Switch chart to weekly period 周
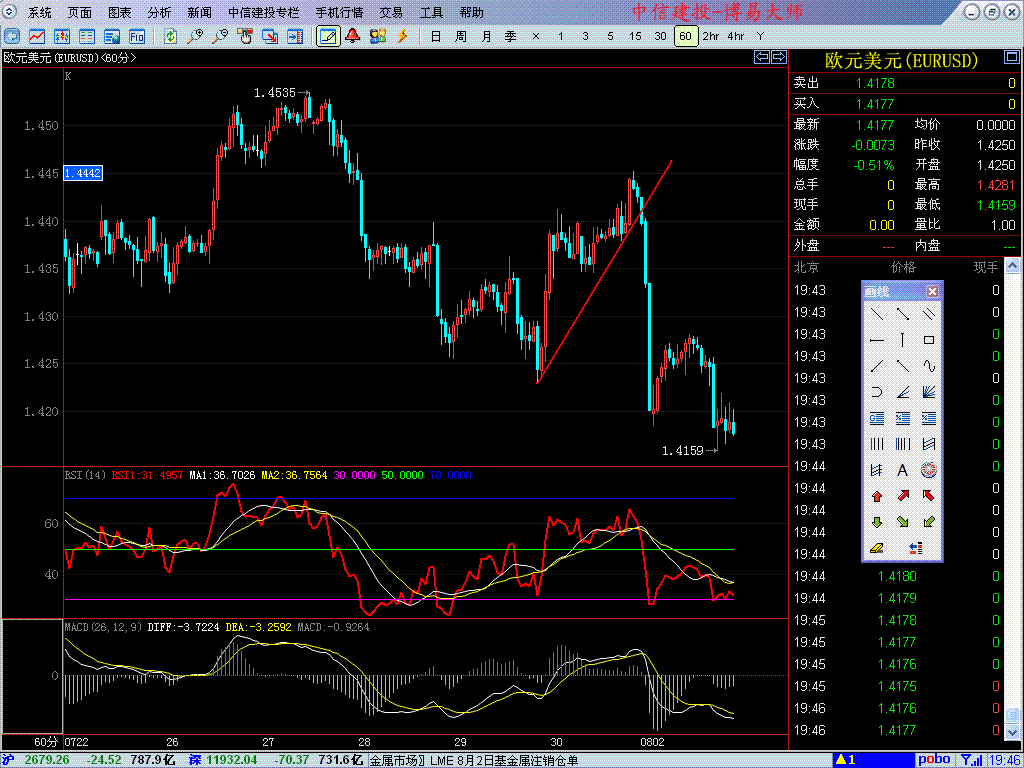Viewport: 1024px width, 768px height. coord(461,37)
